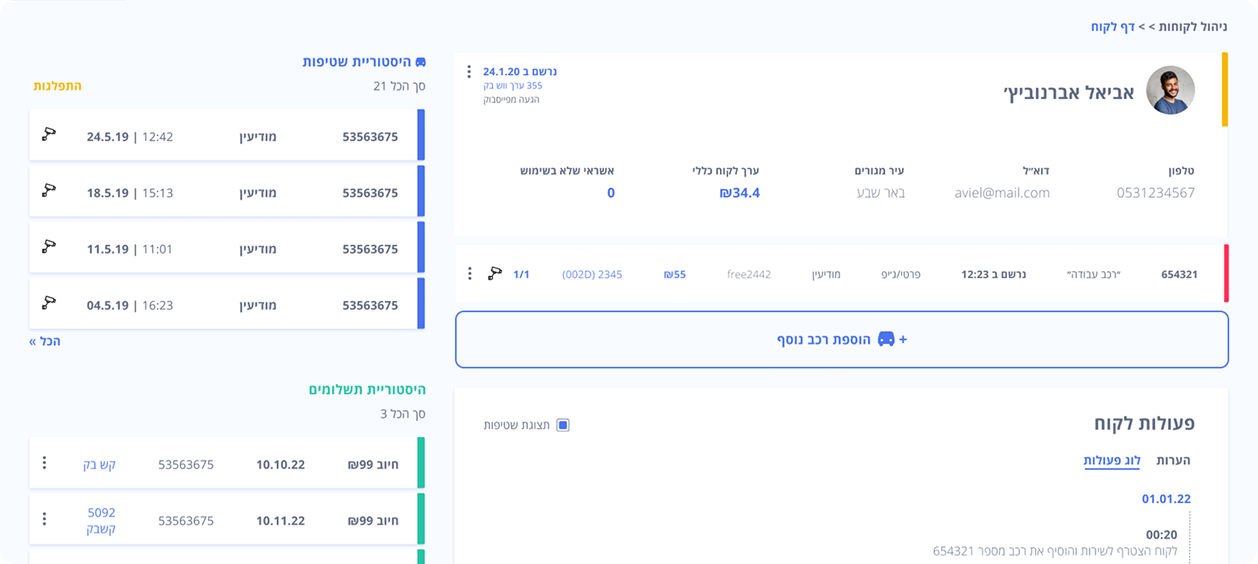Open the התפלגות link
This screenshot has height=564, width=1258.
[x=58, y=86]
